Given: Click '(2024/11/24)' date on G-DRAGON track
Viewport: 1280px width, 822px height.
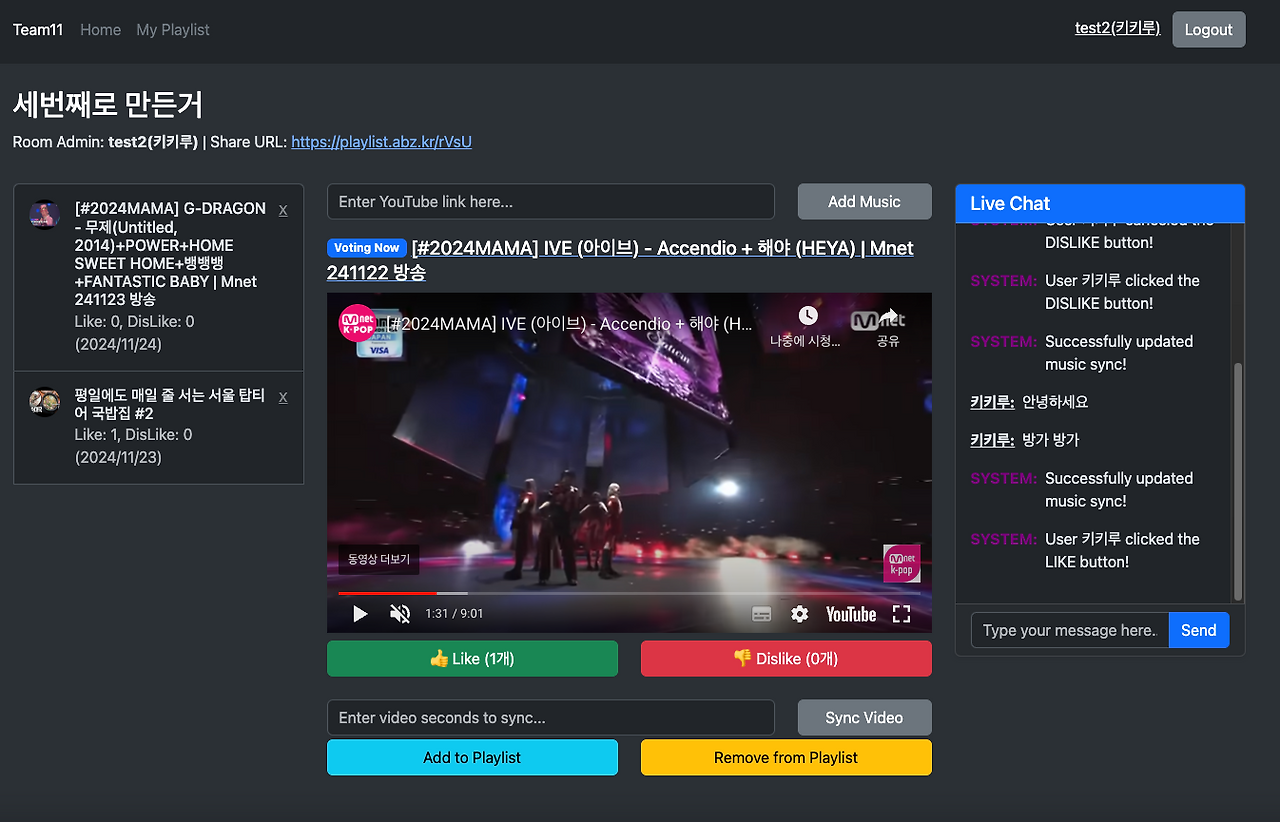Looking at the screenshot, I should click(118, 344).
